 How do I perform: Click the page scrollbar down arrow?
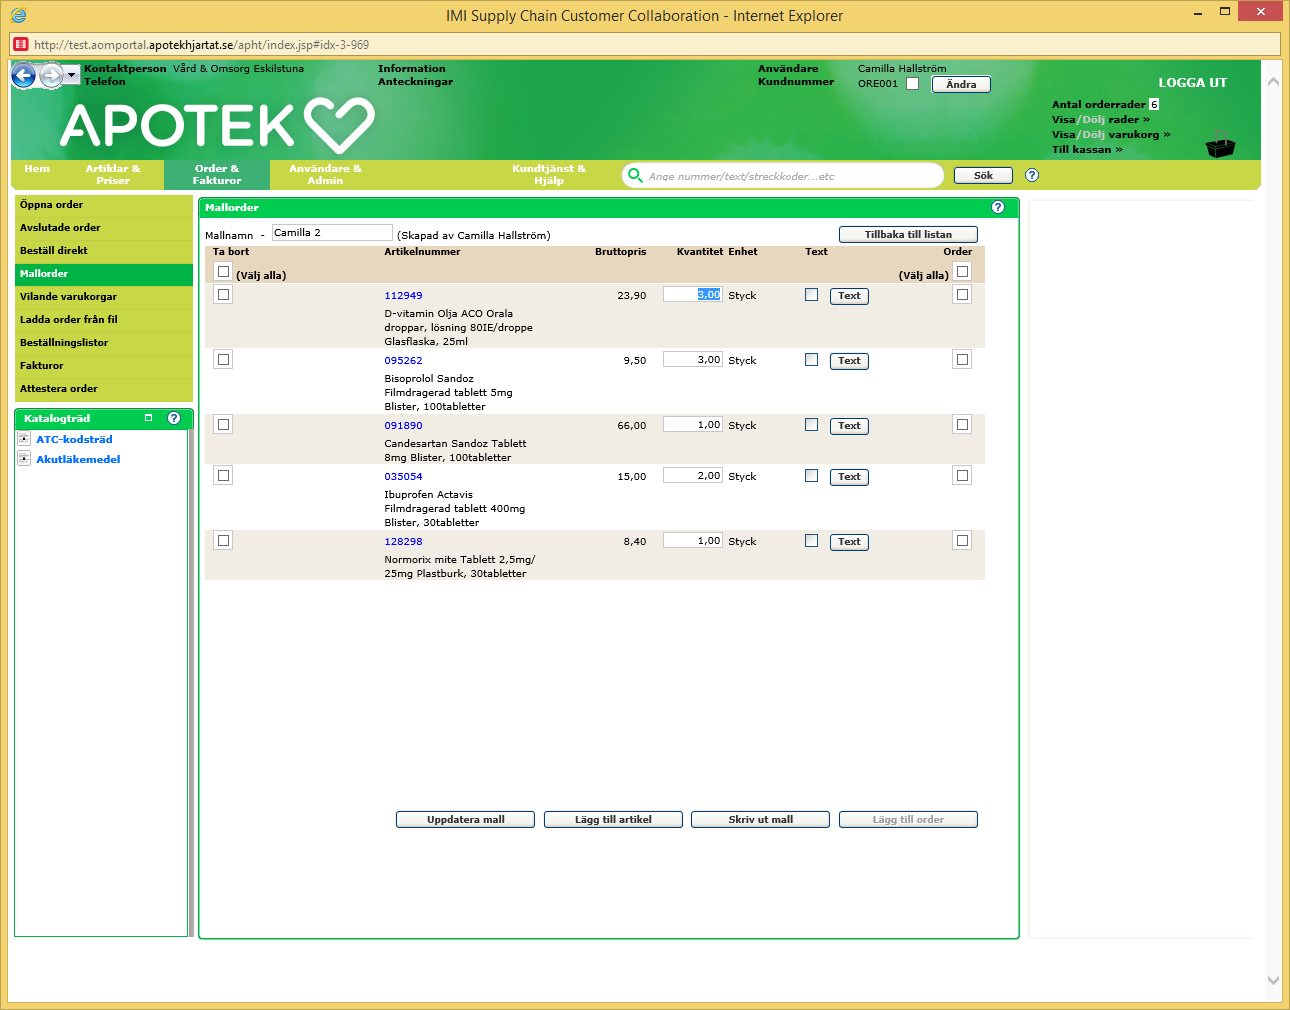pos(1273,980)
